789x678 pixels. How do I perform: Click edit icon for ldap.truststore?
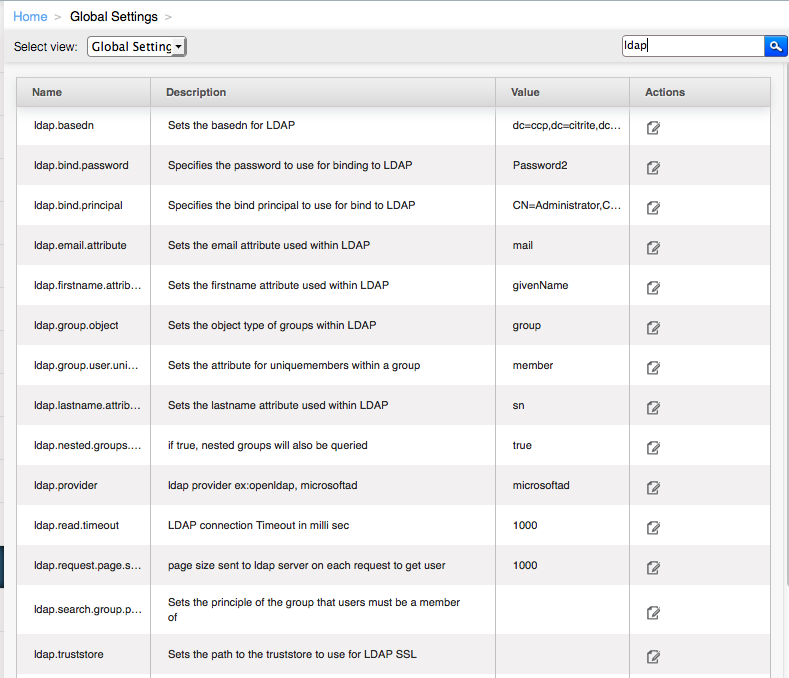pos(653,657)
